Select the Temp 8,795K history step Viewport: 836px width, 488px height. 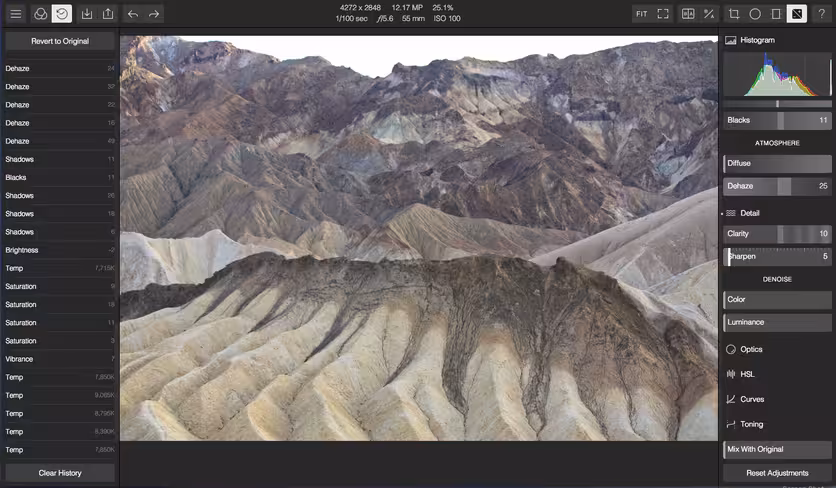(x=60, y=413)
